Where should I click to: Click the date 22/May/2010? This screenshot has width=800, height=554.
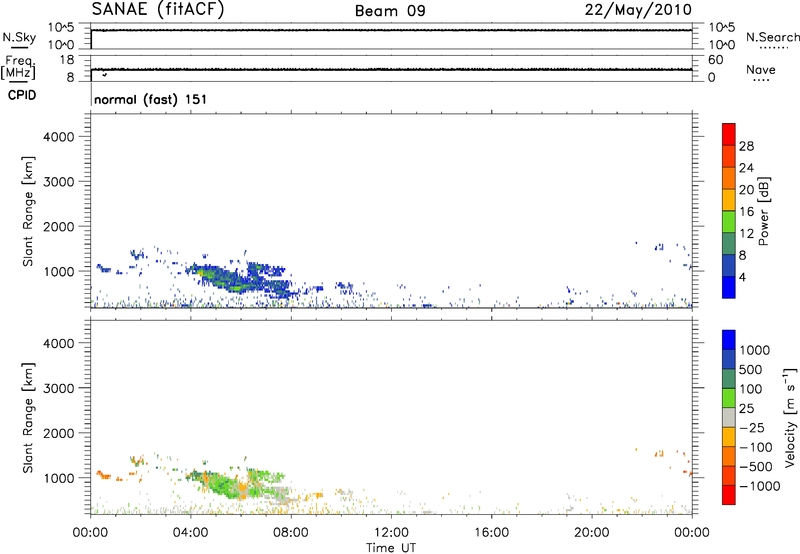coord(638,10)
